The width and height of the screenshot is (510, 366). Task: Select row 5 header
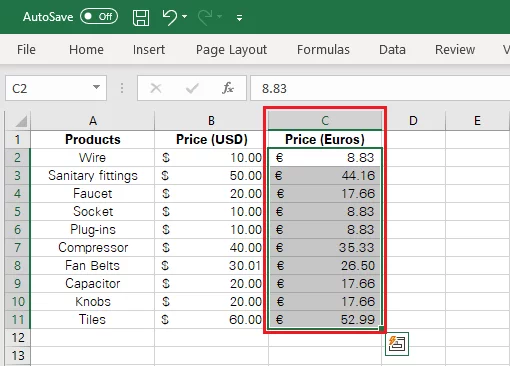(x=18, y=212)
